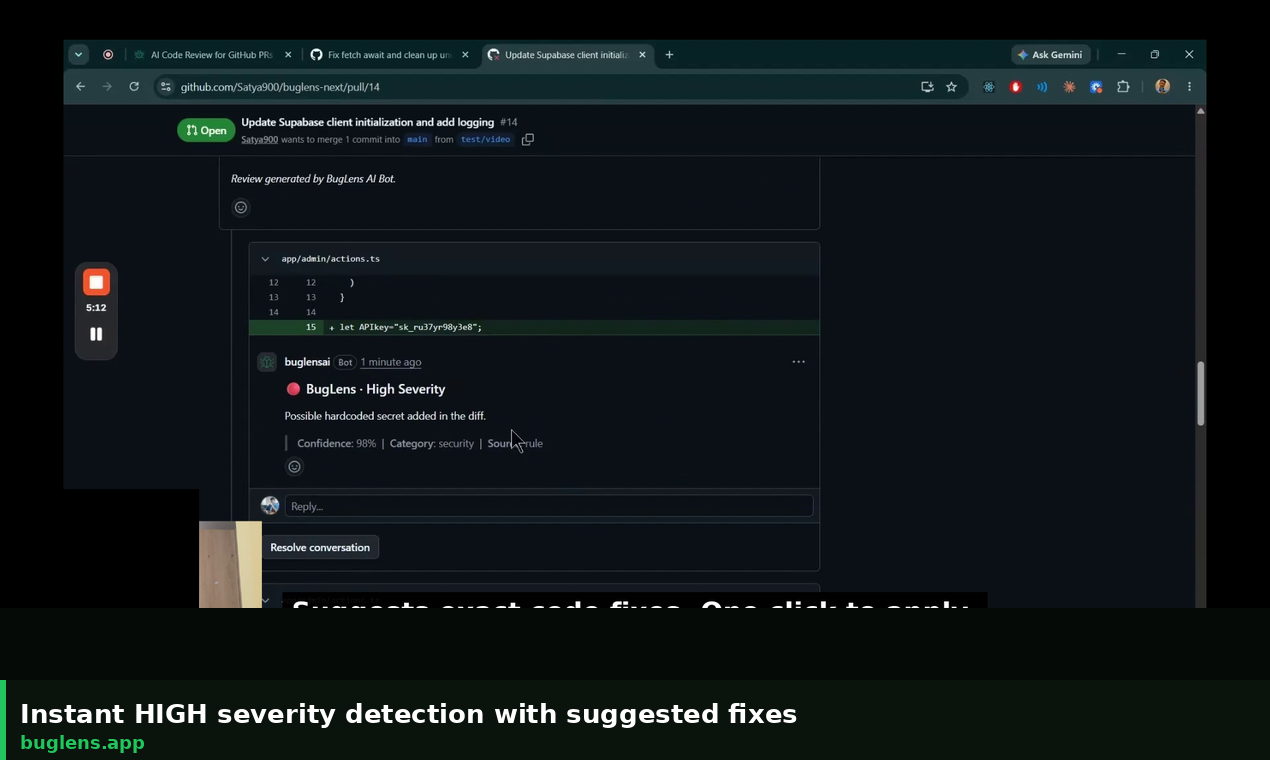Open a new browser tab
This screenshot has height=760, width=1270.
pos(669,55)
